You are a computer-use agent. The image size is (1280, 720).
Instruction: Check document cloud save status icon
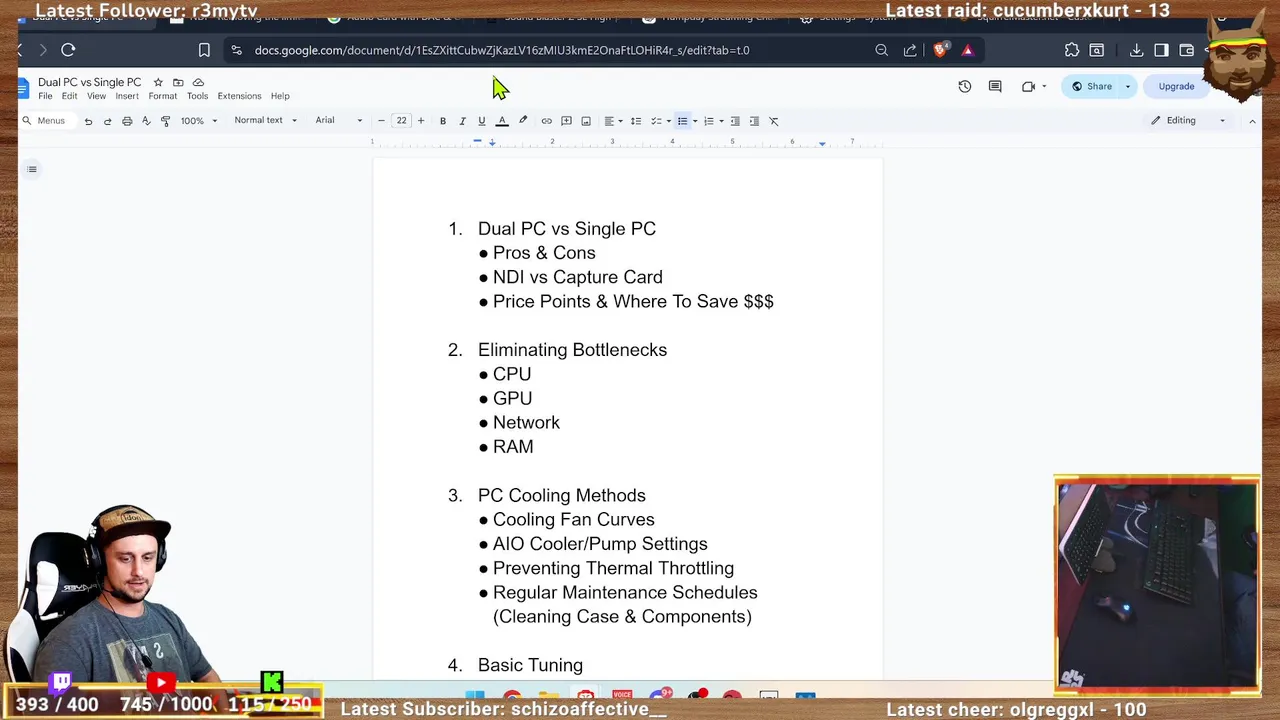198,82
